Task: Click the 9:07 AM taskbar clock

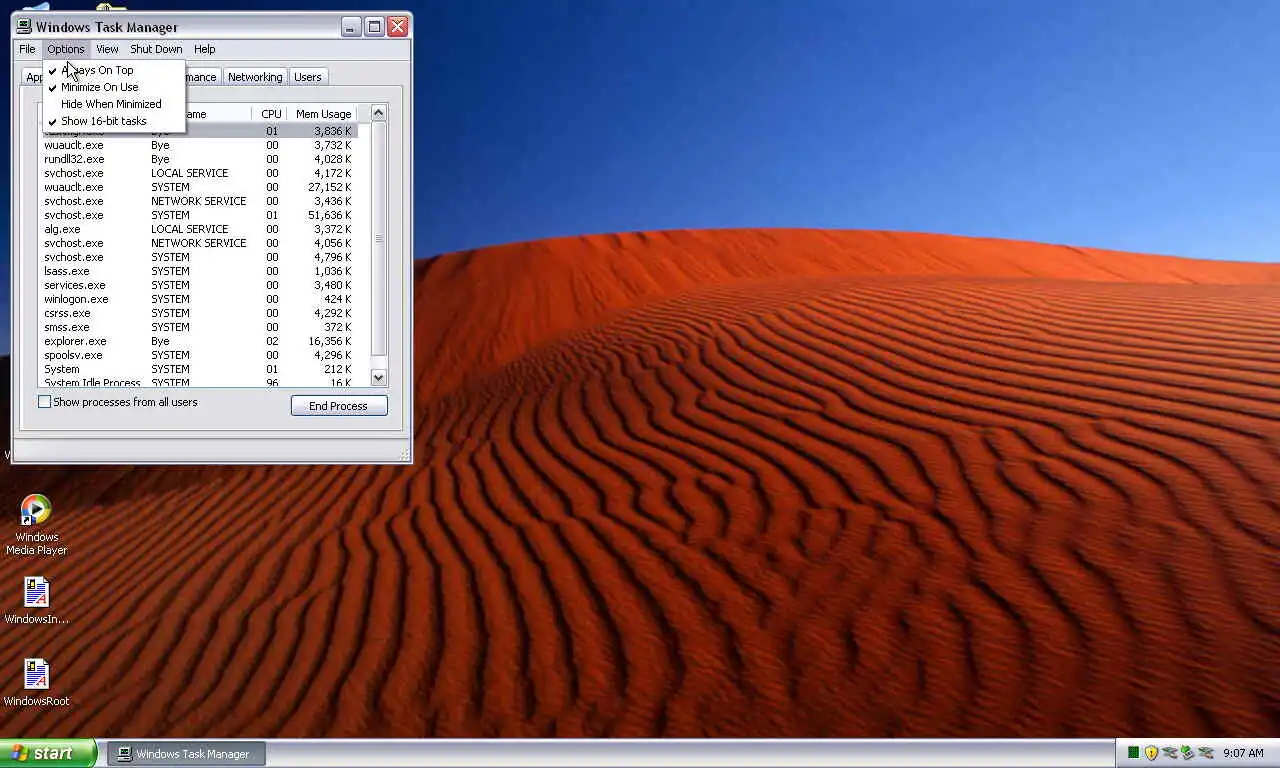Action: (x=1243, y=753)
